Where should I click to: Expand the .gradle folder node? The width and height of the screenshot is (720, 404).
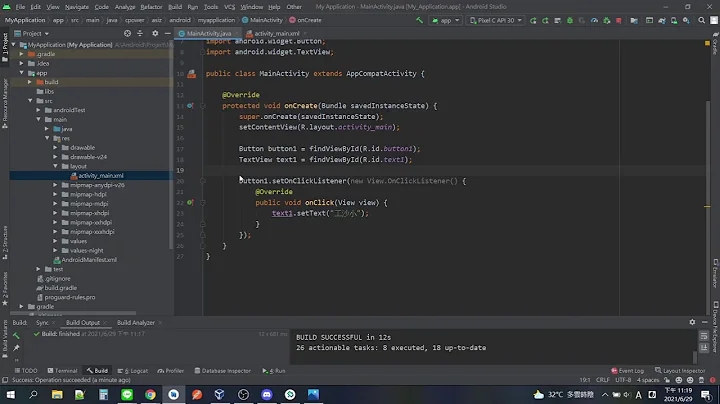click(21, 54)
